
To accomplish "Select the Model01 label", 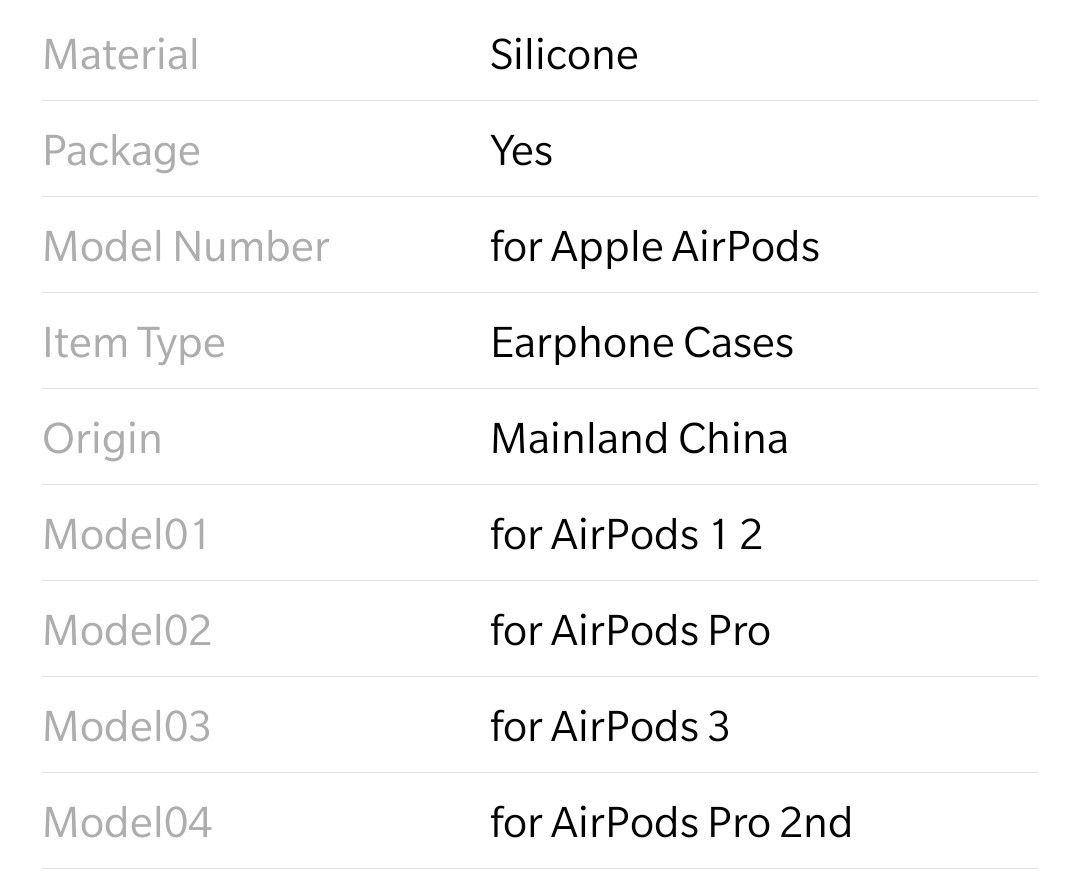I will point(125,535).
